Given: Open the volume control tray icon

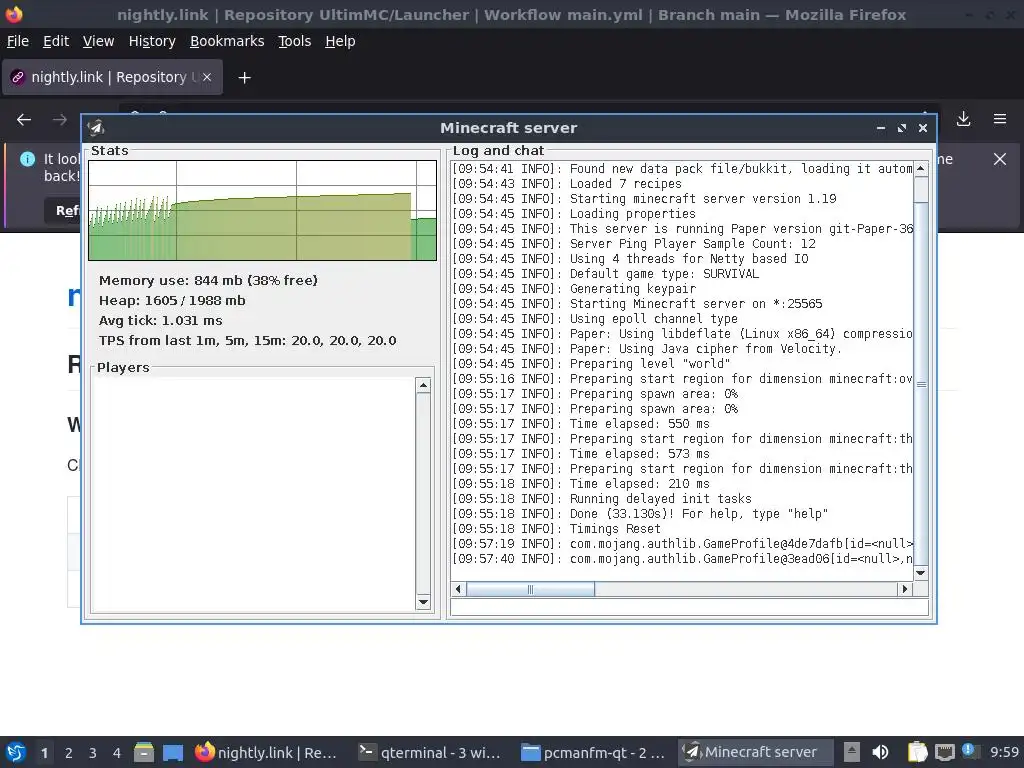Looking at the screenshot, I should pos(880,752).
